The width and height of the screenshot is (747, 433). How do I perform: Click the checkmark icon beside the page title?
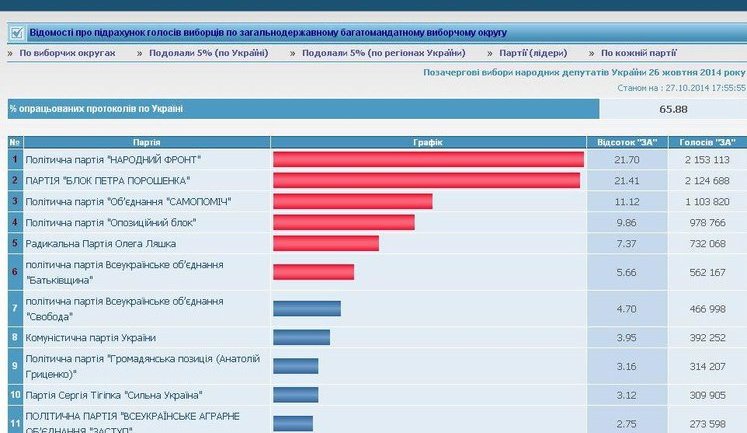[17, 33]
